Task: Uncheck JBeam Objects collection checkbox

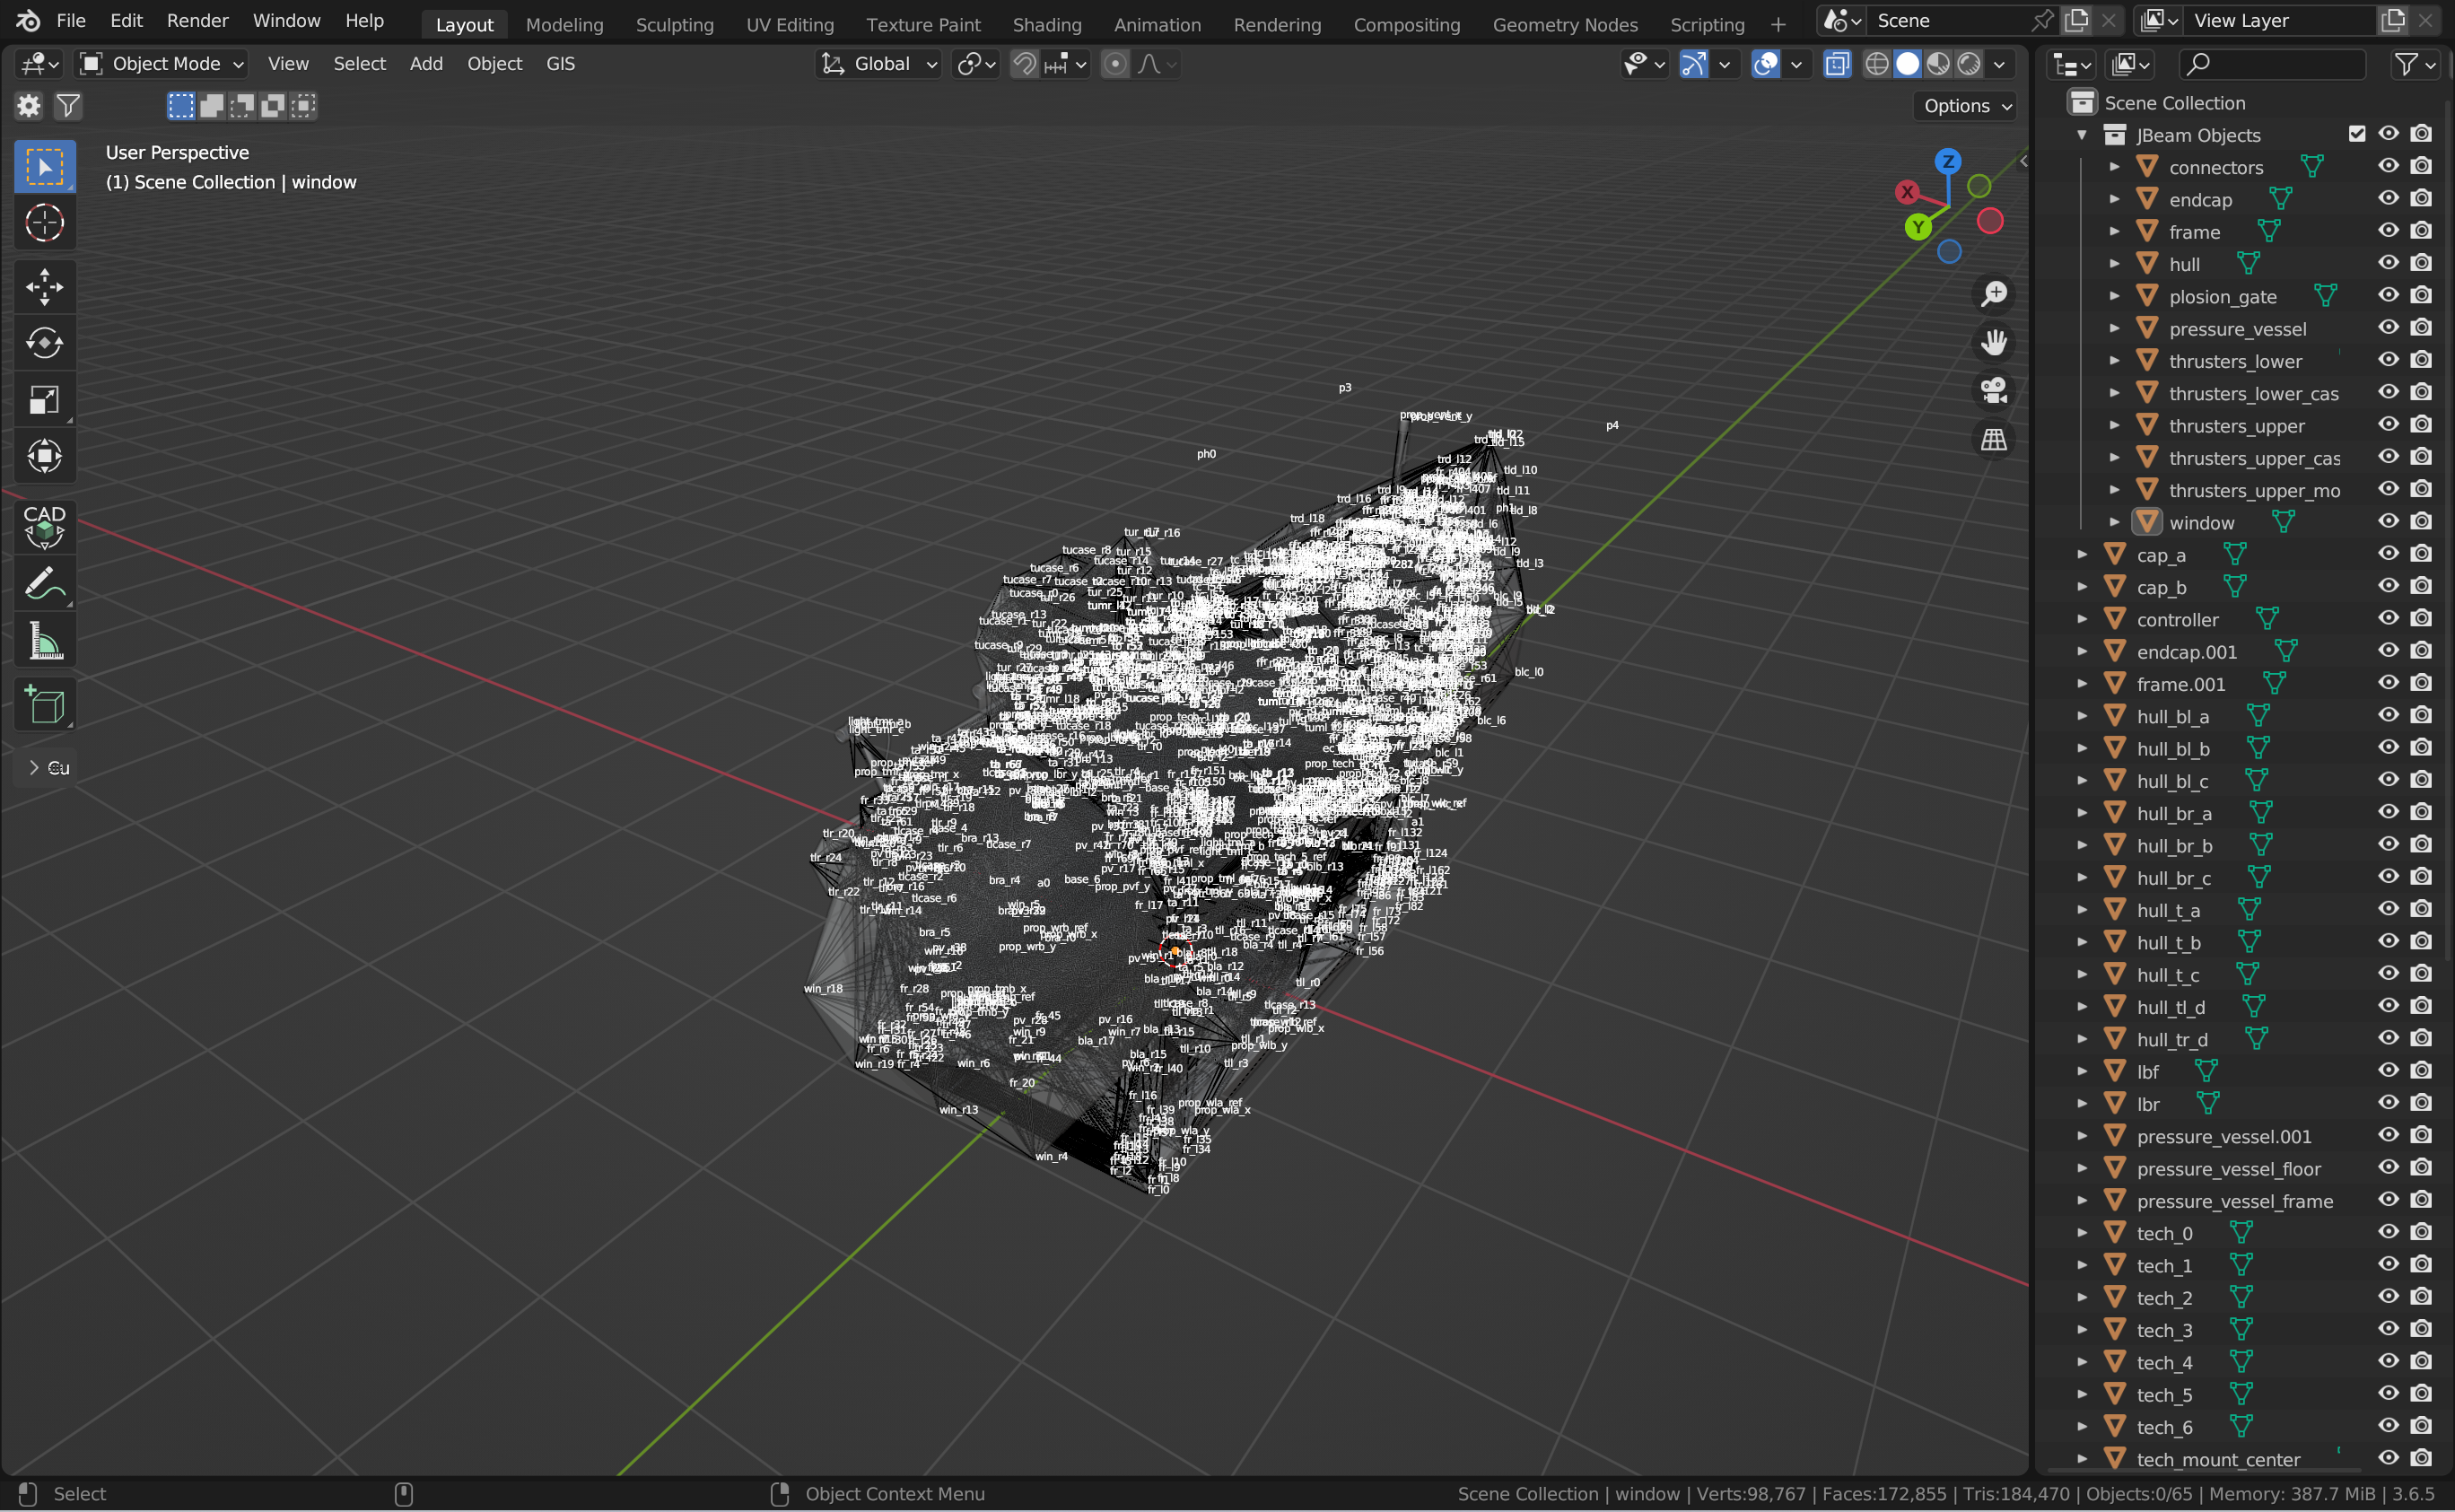Action: click(2357, 134)
